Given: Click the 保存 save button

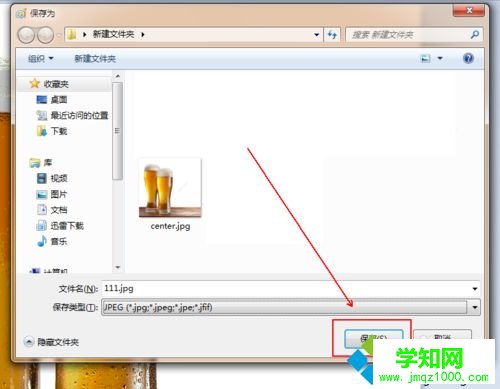Looking at the screenshot, I should pos(374,339).
